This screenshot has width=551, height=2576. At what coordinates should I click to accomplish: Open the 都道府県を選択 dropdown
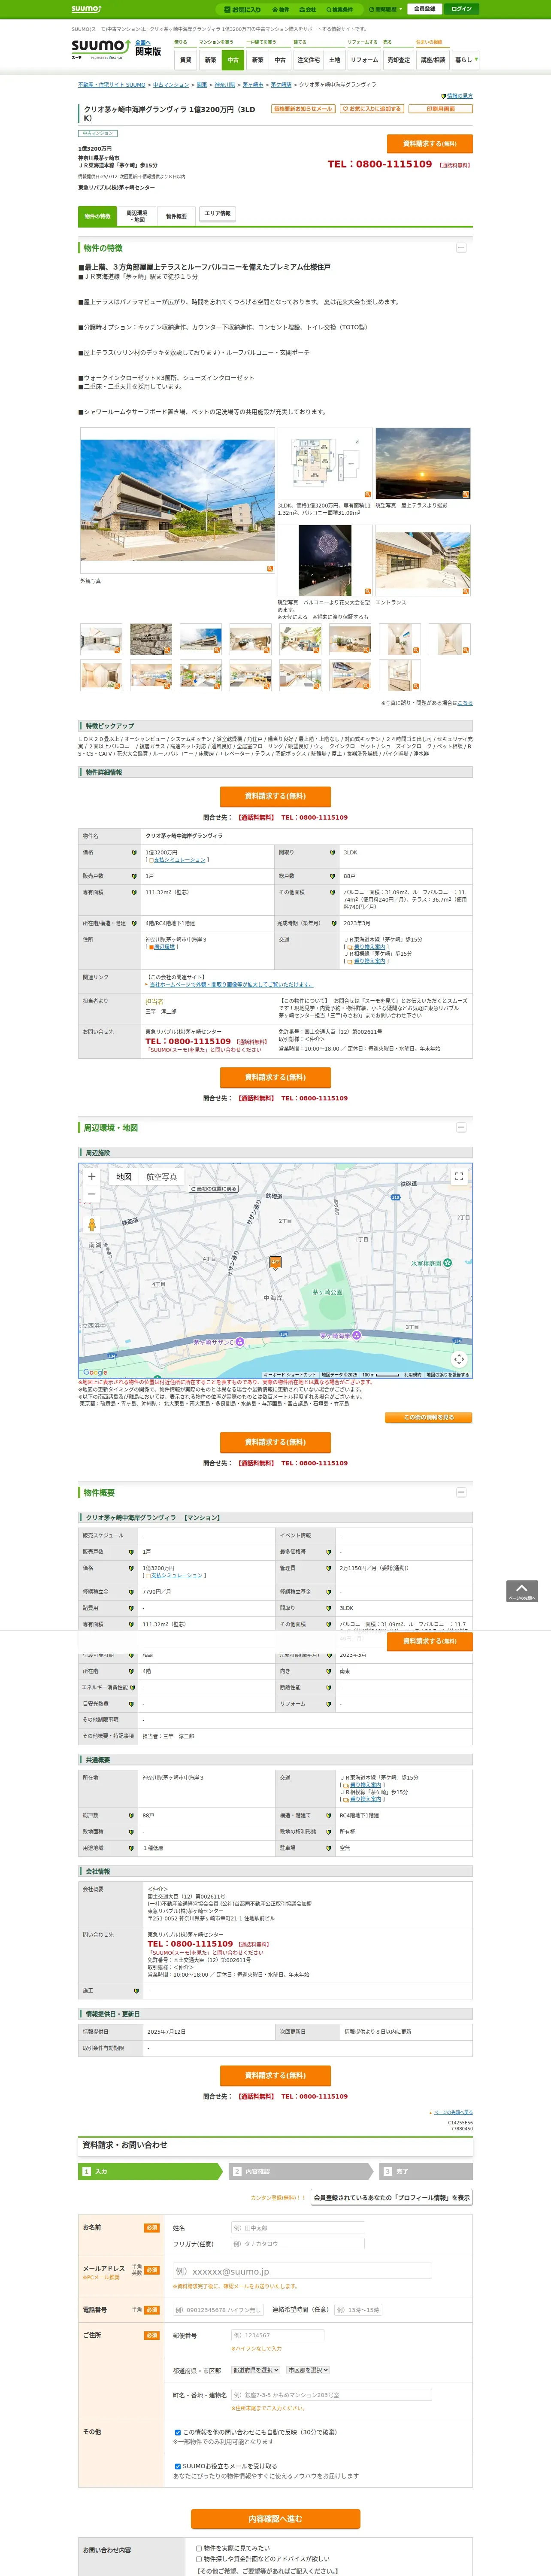[256, 2370]
